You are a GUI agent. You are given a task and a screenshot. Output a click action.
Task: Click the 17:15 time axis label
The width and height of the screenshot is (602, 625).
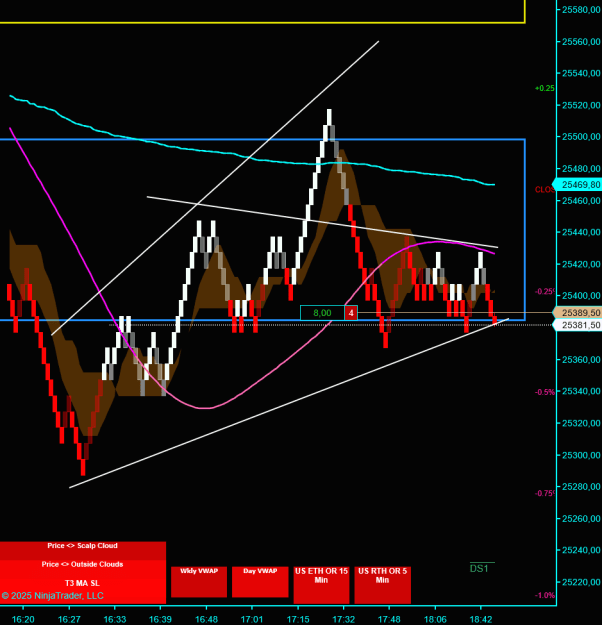tap(298, 619)
